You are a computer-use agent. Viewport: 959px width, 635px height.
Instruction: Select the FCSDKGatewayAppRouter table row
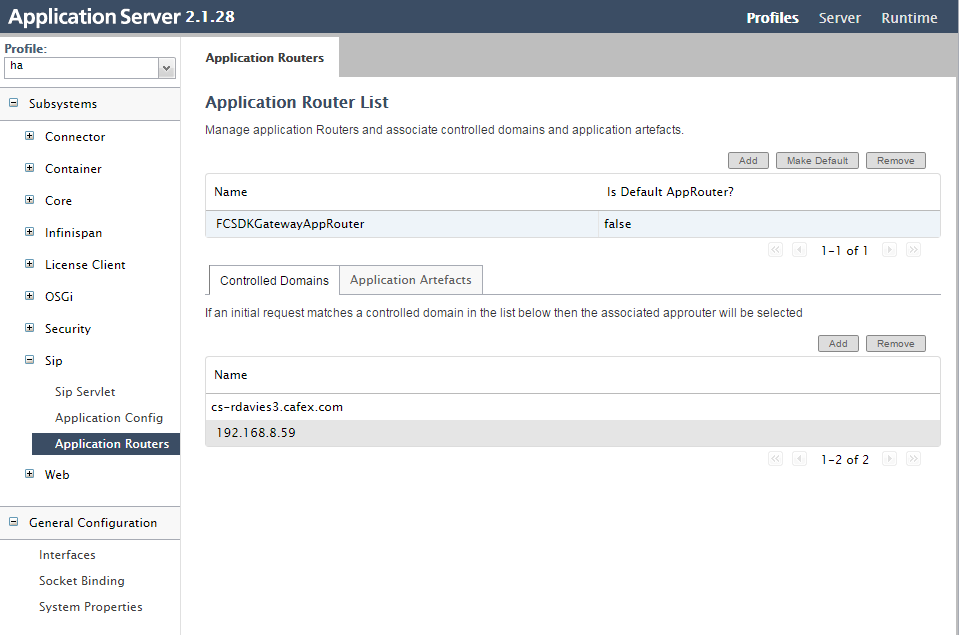pyautogui.click(x=572, y=224)
